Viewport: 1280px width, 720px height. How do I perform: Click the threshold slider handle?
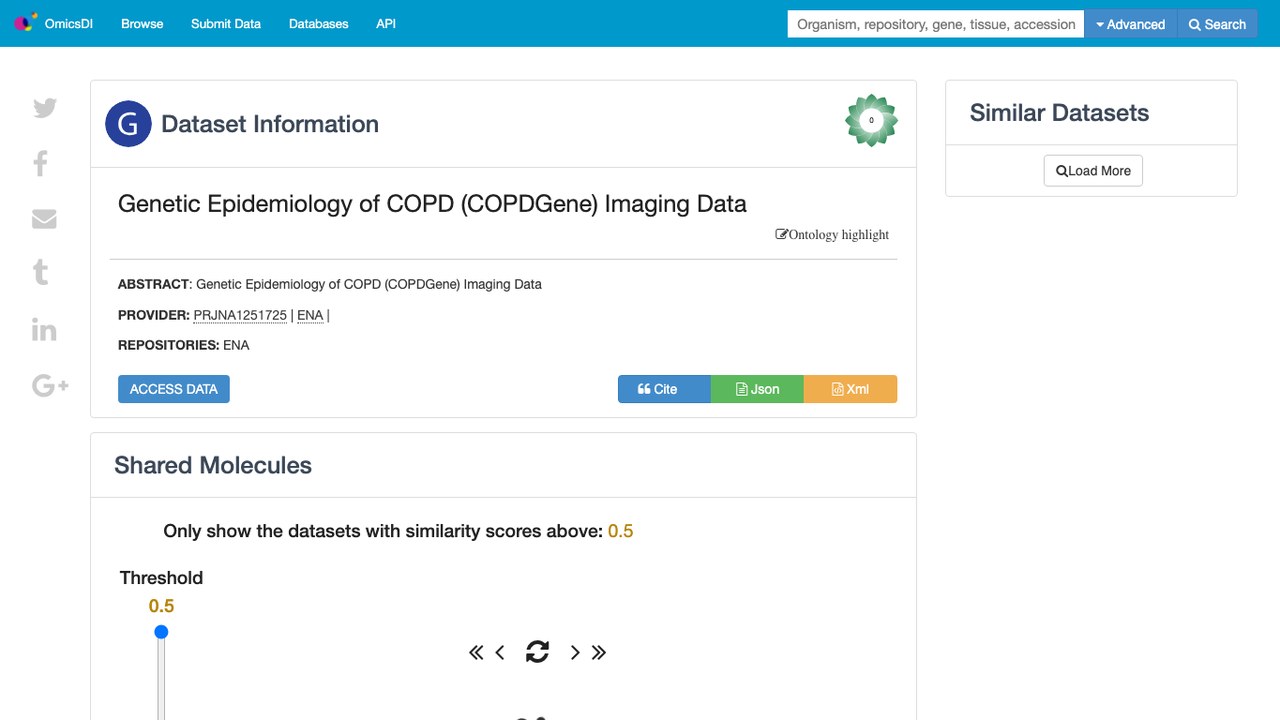(161, 632)
